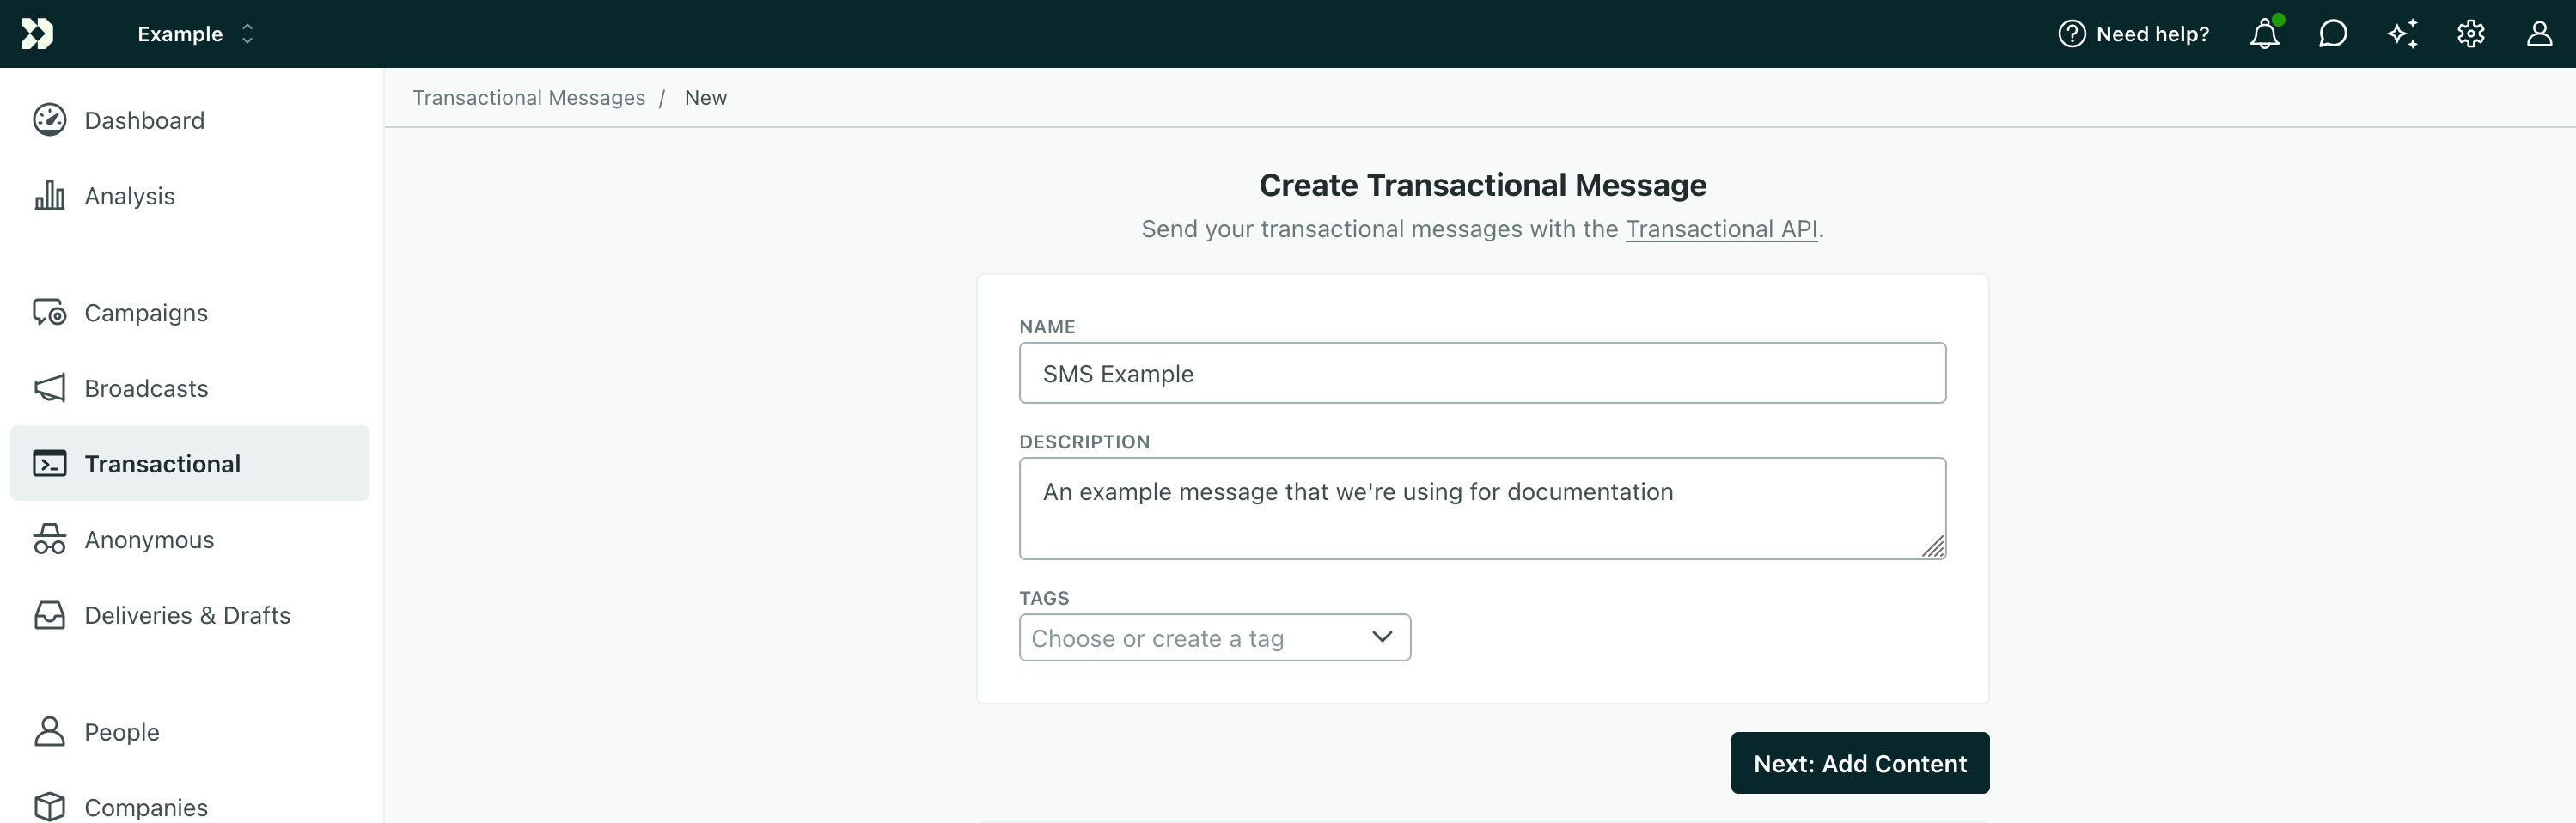Click the Transactional Messages breadcrumb
This screenshot has height=823, width=2576.
[x=528, y=98]
